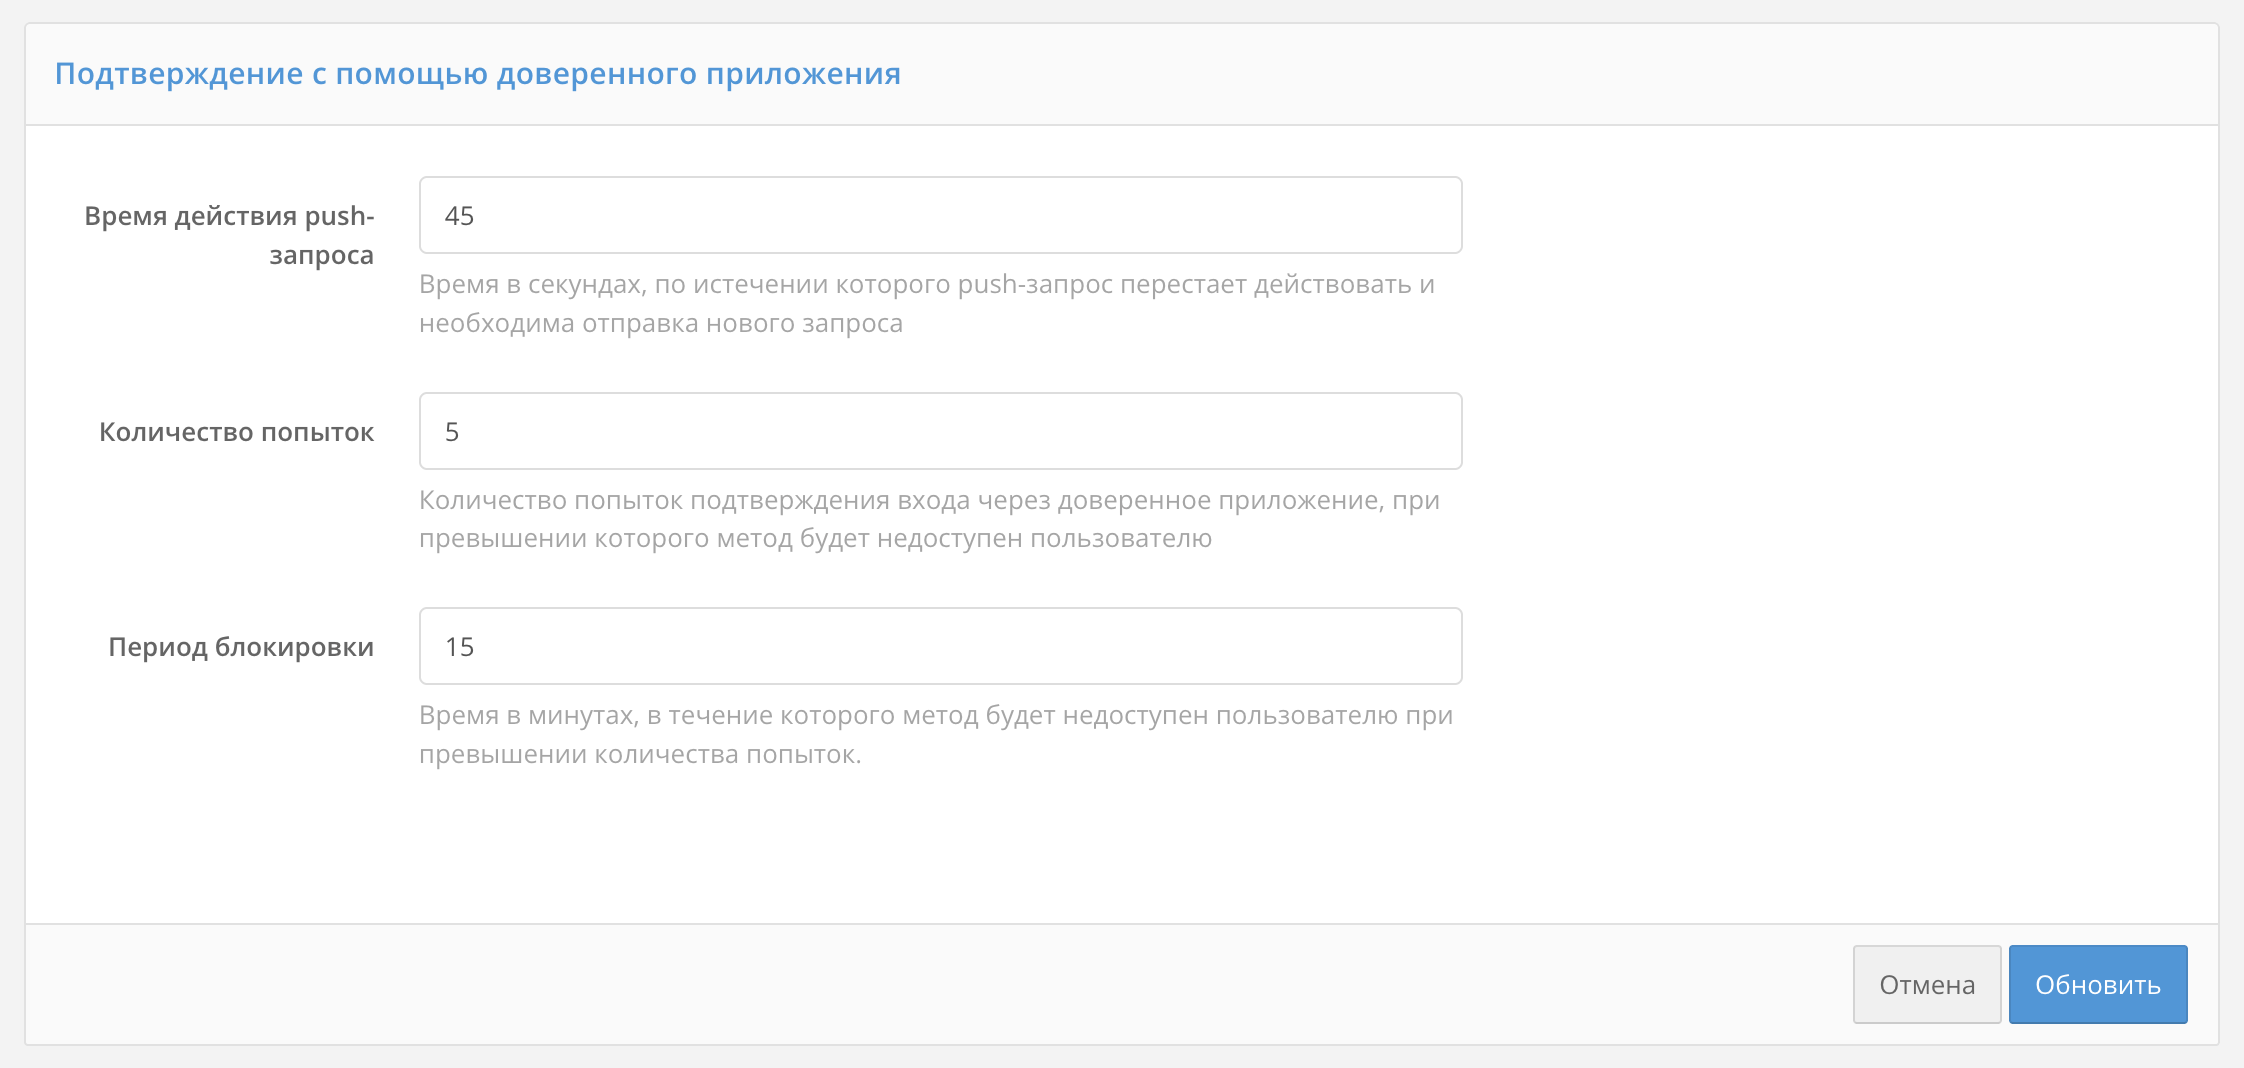Click the blue Обновить confirmation button
The height and width of the screenshot is (1068, 2244).
(x=2097, y=984)
